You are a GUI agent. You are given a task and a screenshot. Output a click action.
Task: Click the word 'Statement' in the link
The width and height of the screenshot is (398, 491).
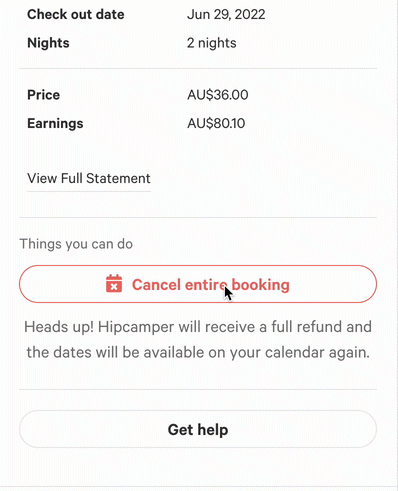coord(118,178)
